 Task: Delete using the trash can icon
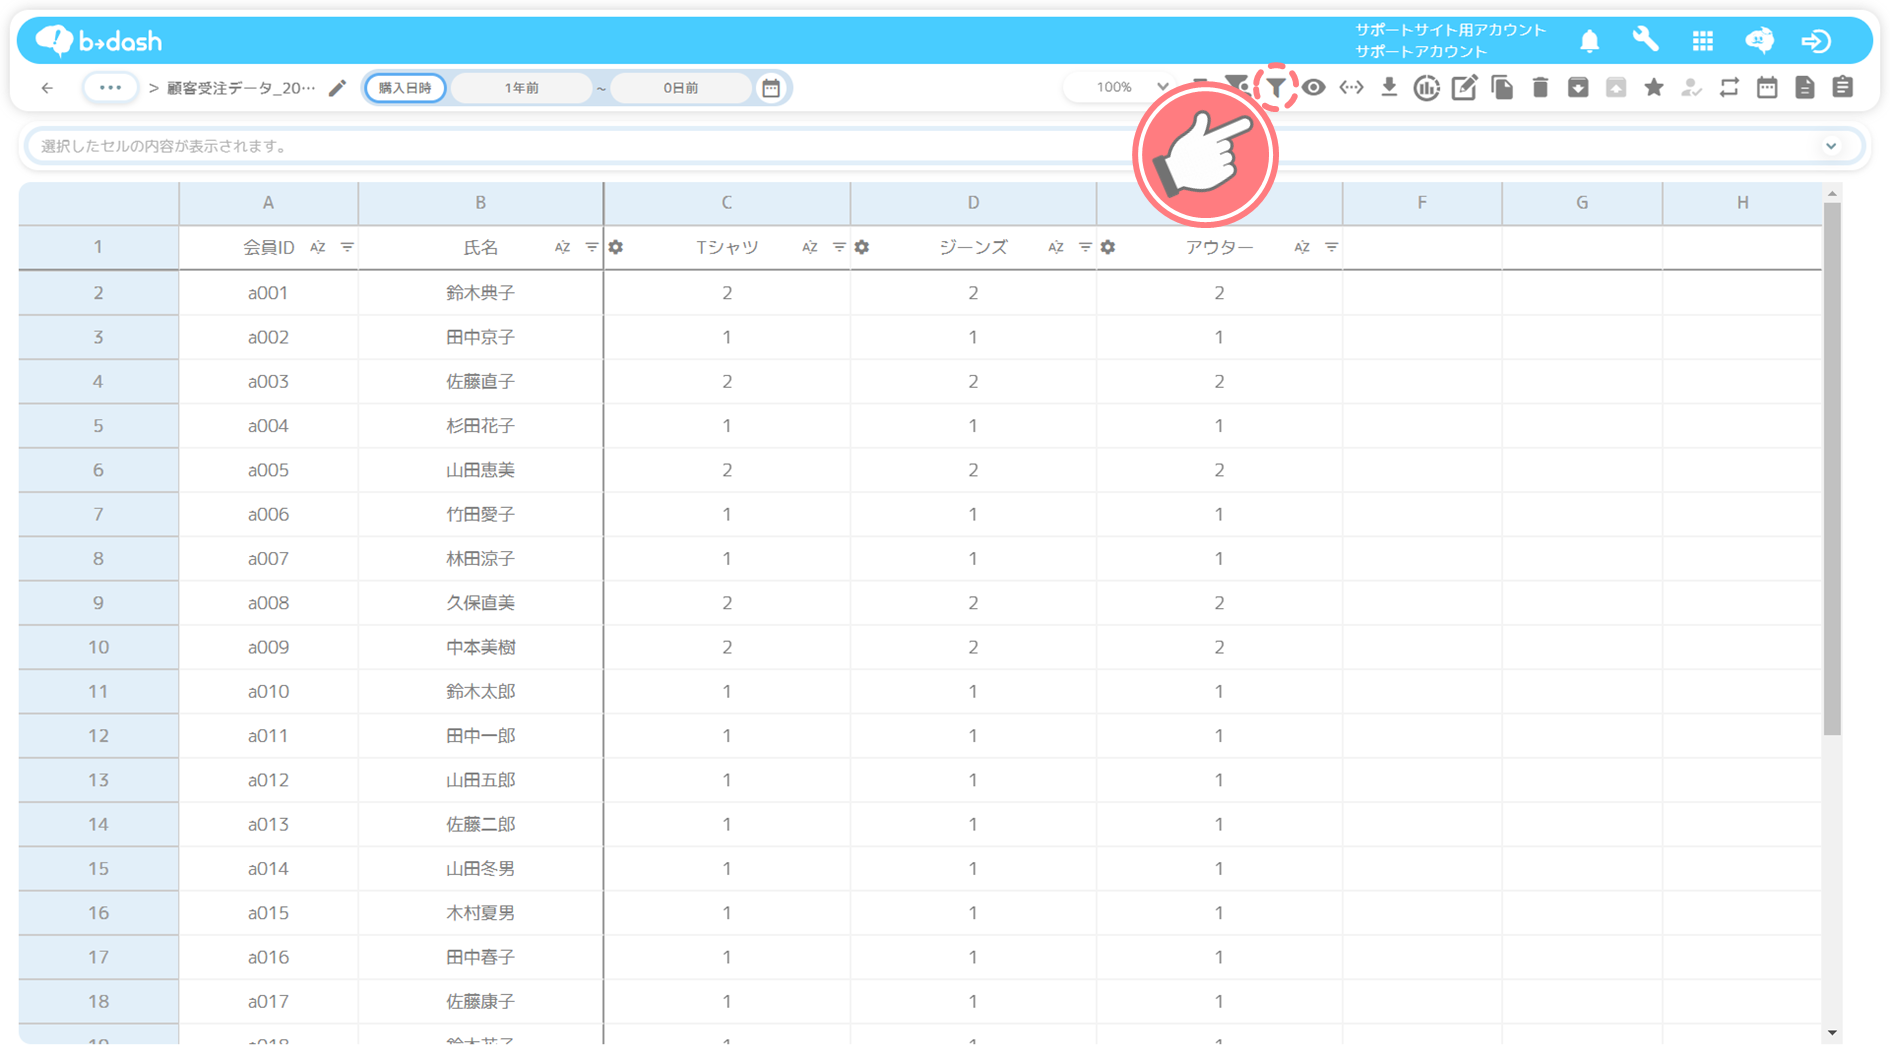[1540, 88]
